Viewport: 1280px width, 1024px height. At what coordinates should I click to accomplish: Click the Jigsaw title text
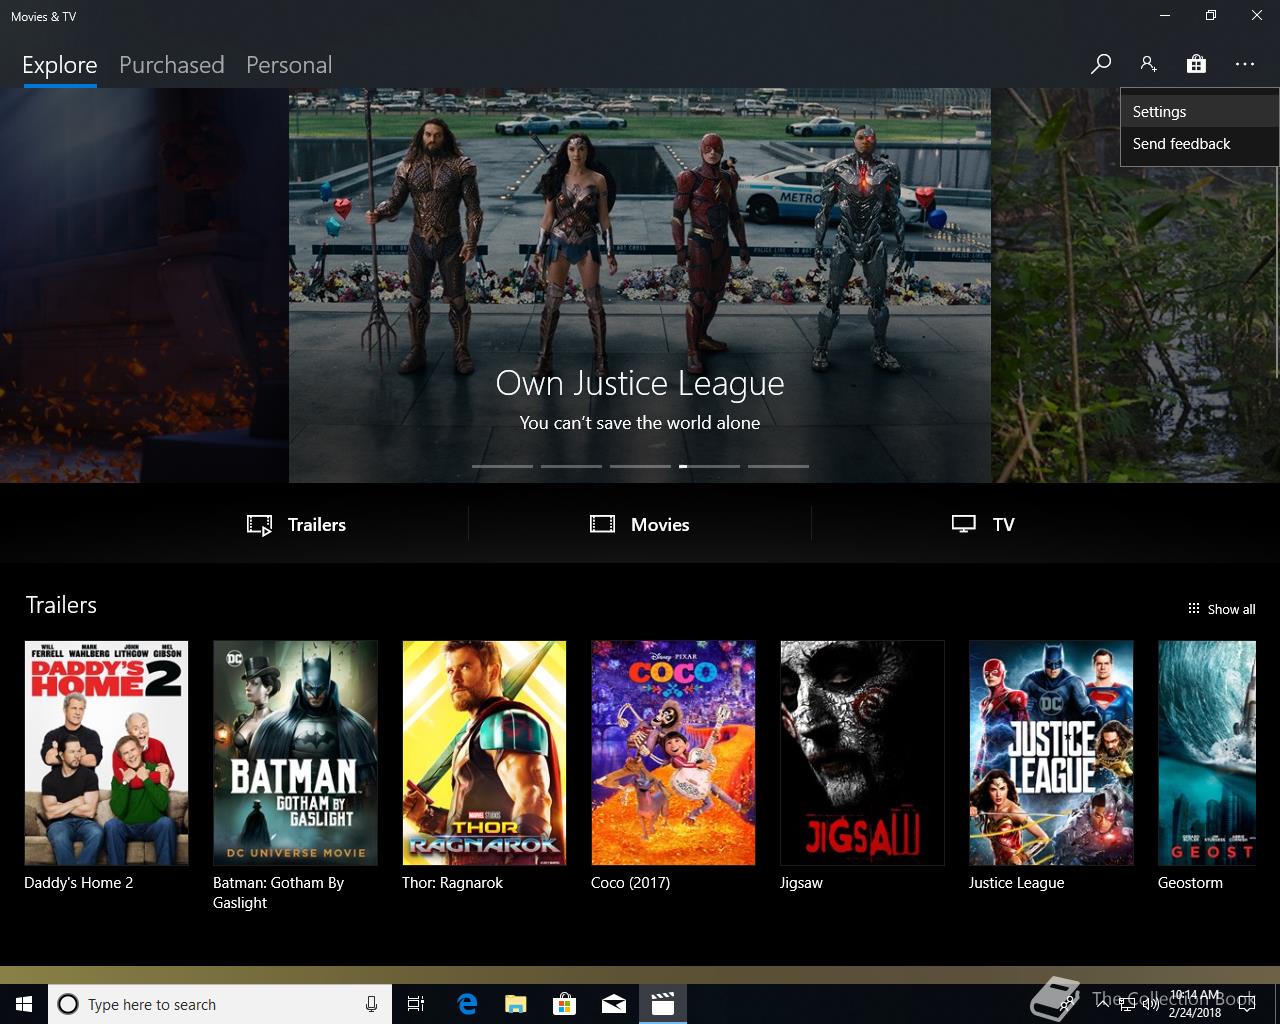coord(801,884)
